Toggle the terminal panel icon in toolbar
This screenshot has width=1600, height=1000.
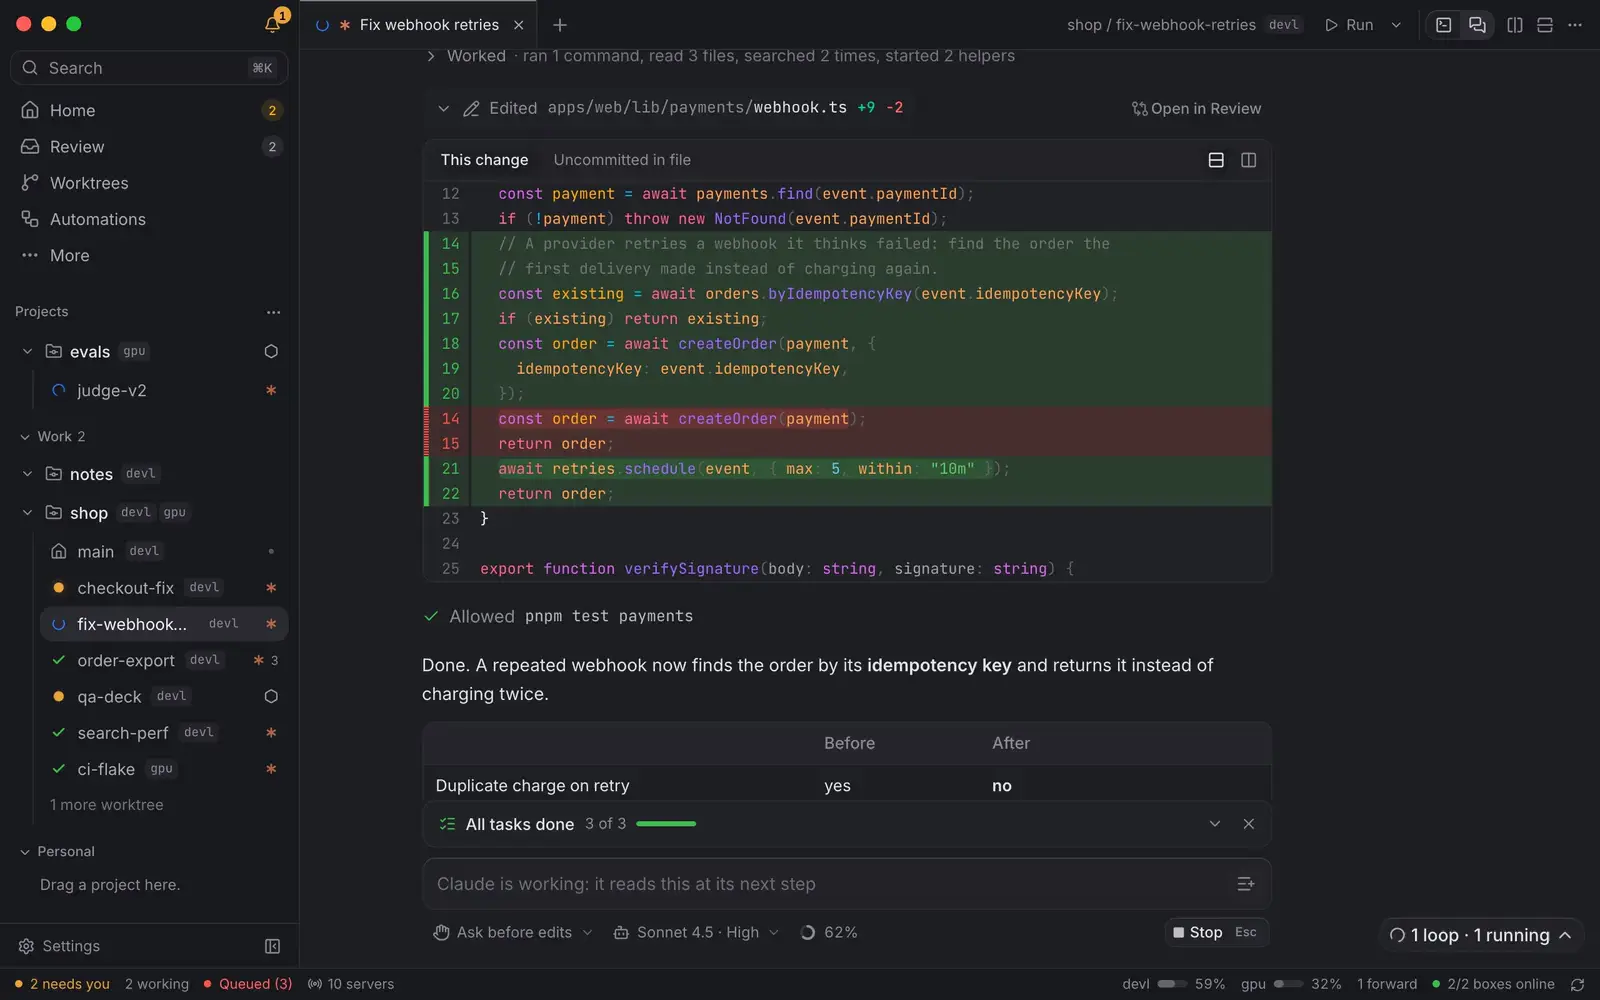[x=1444, y=25]
